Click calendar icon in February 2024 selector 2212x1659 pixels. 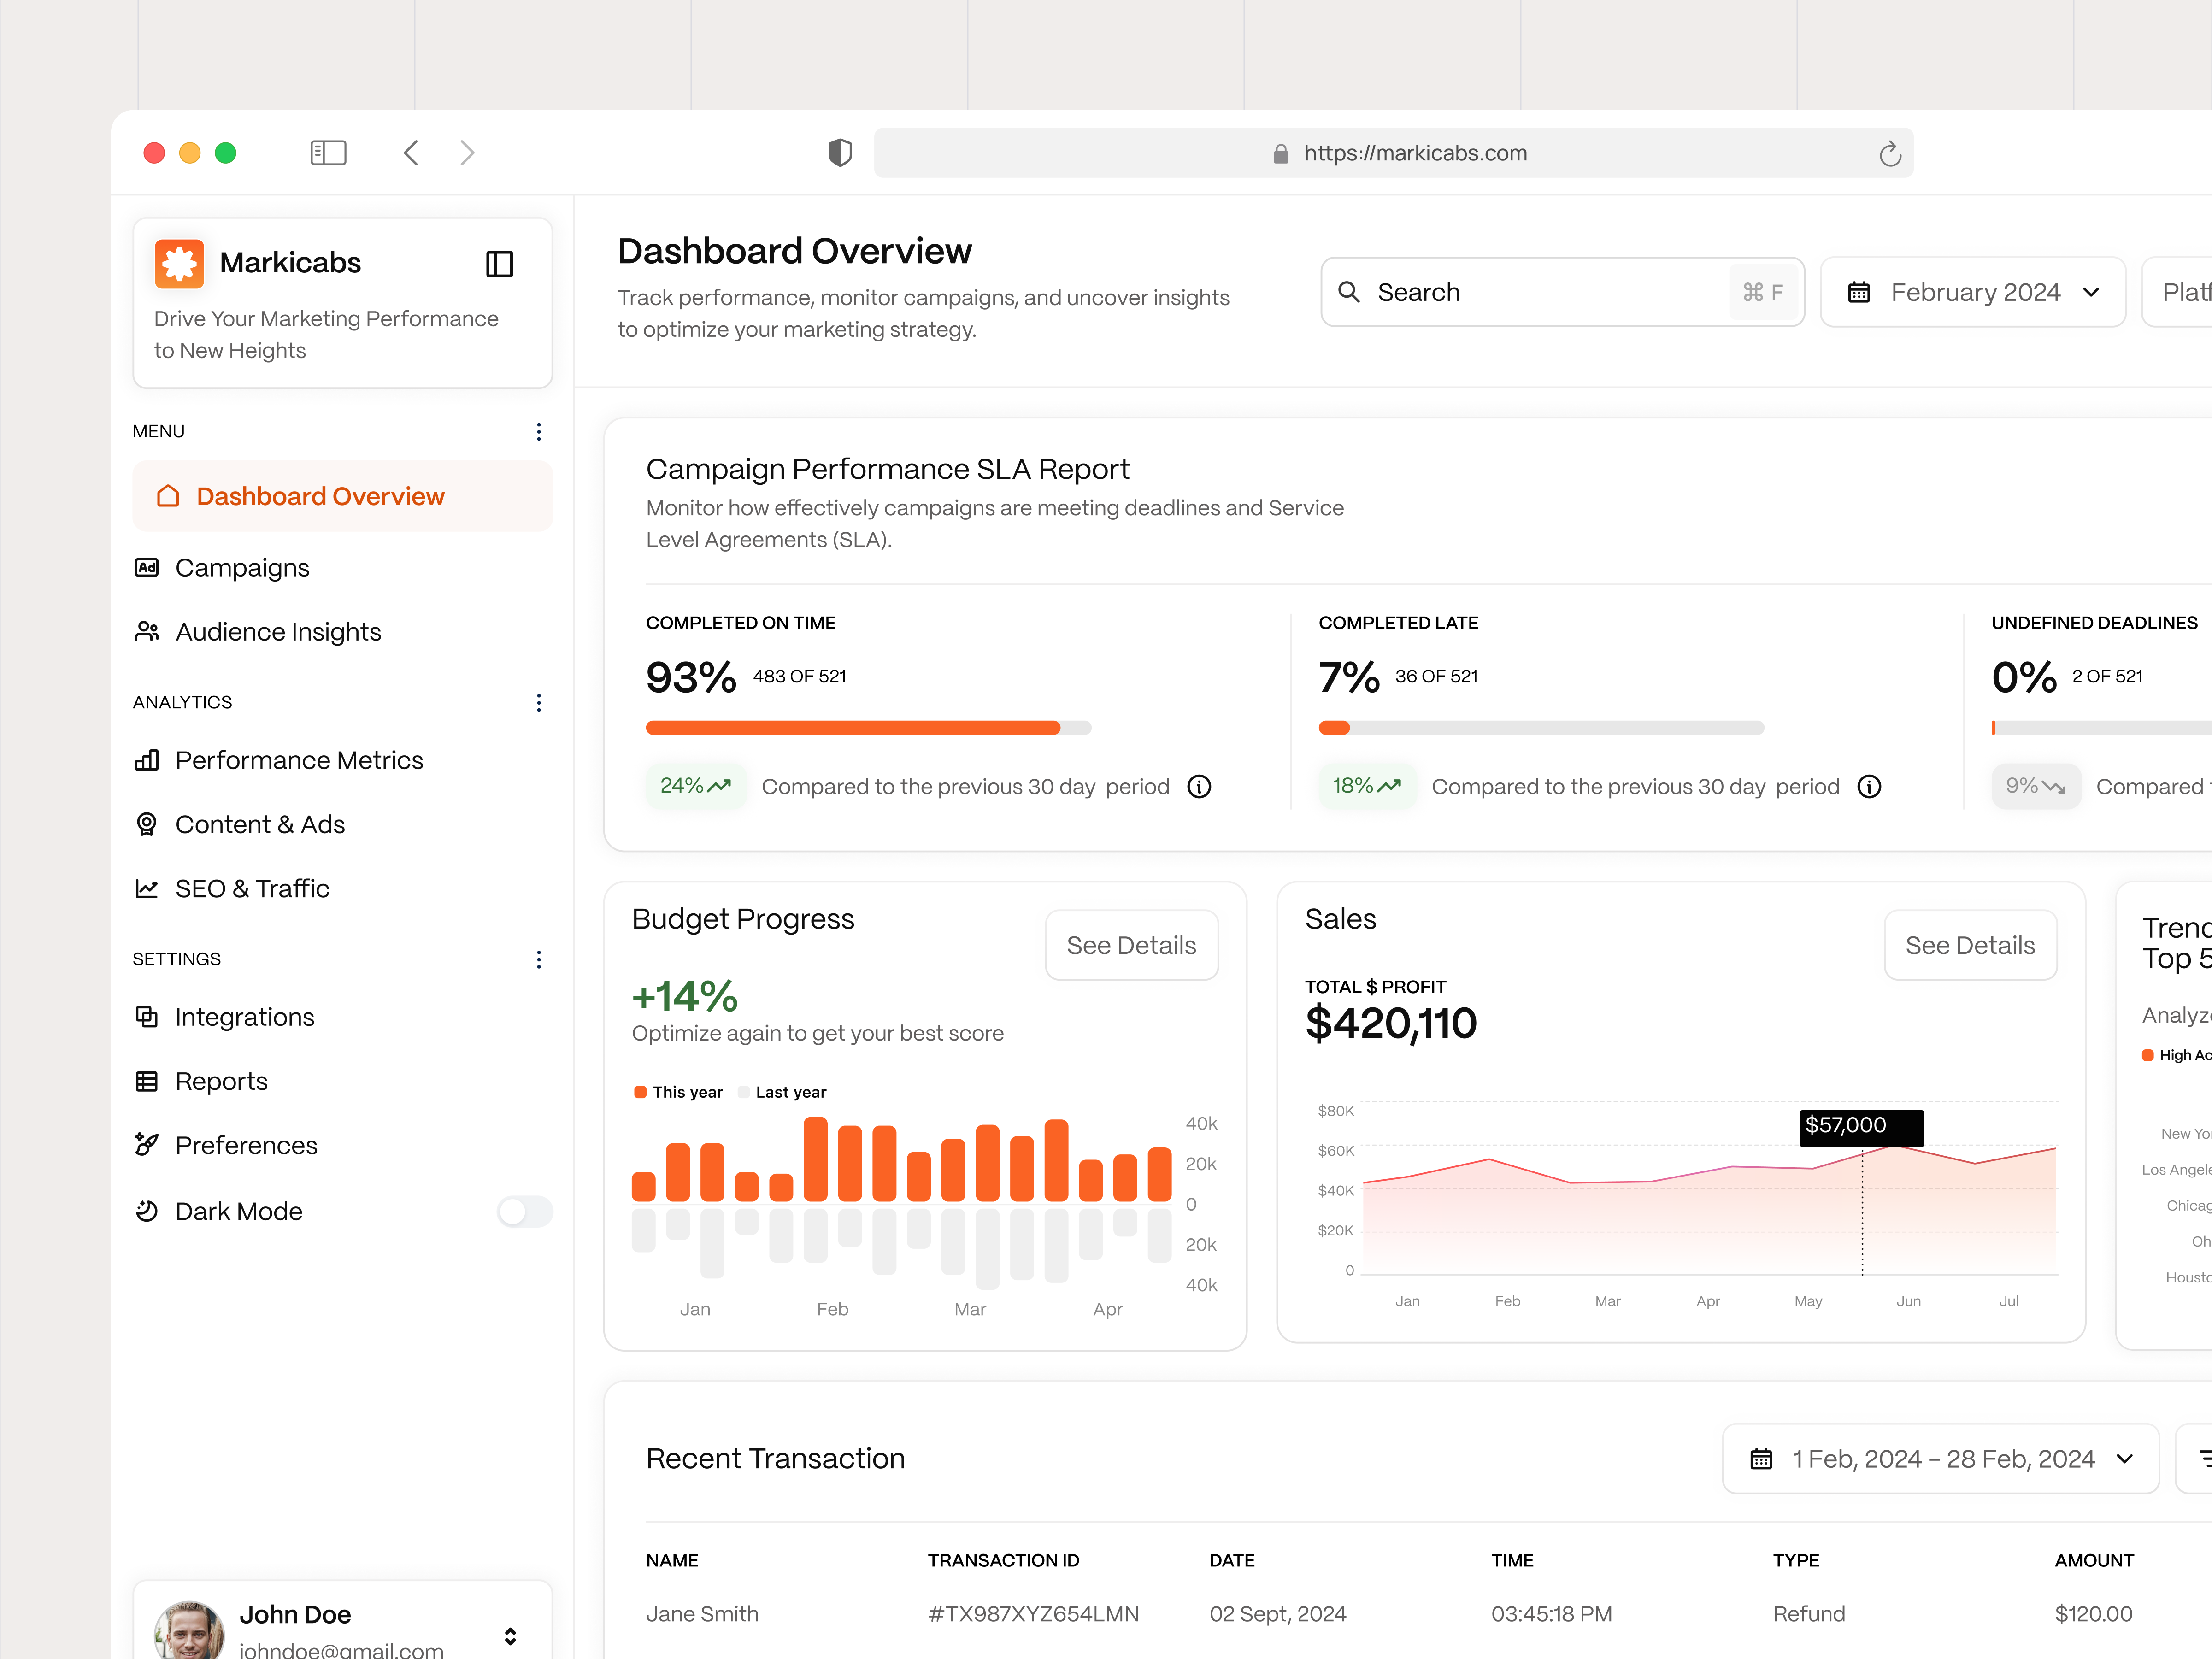point(1859,292)
